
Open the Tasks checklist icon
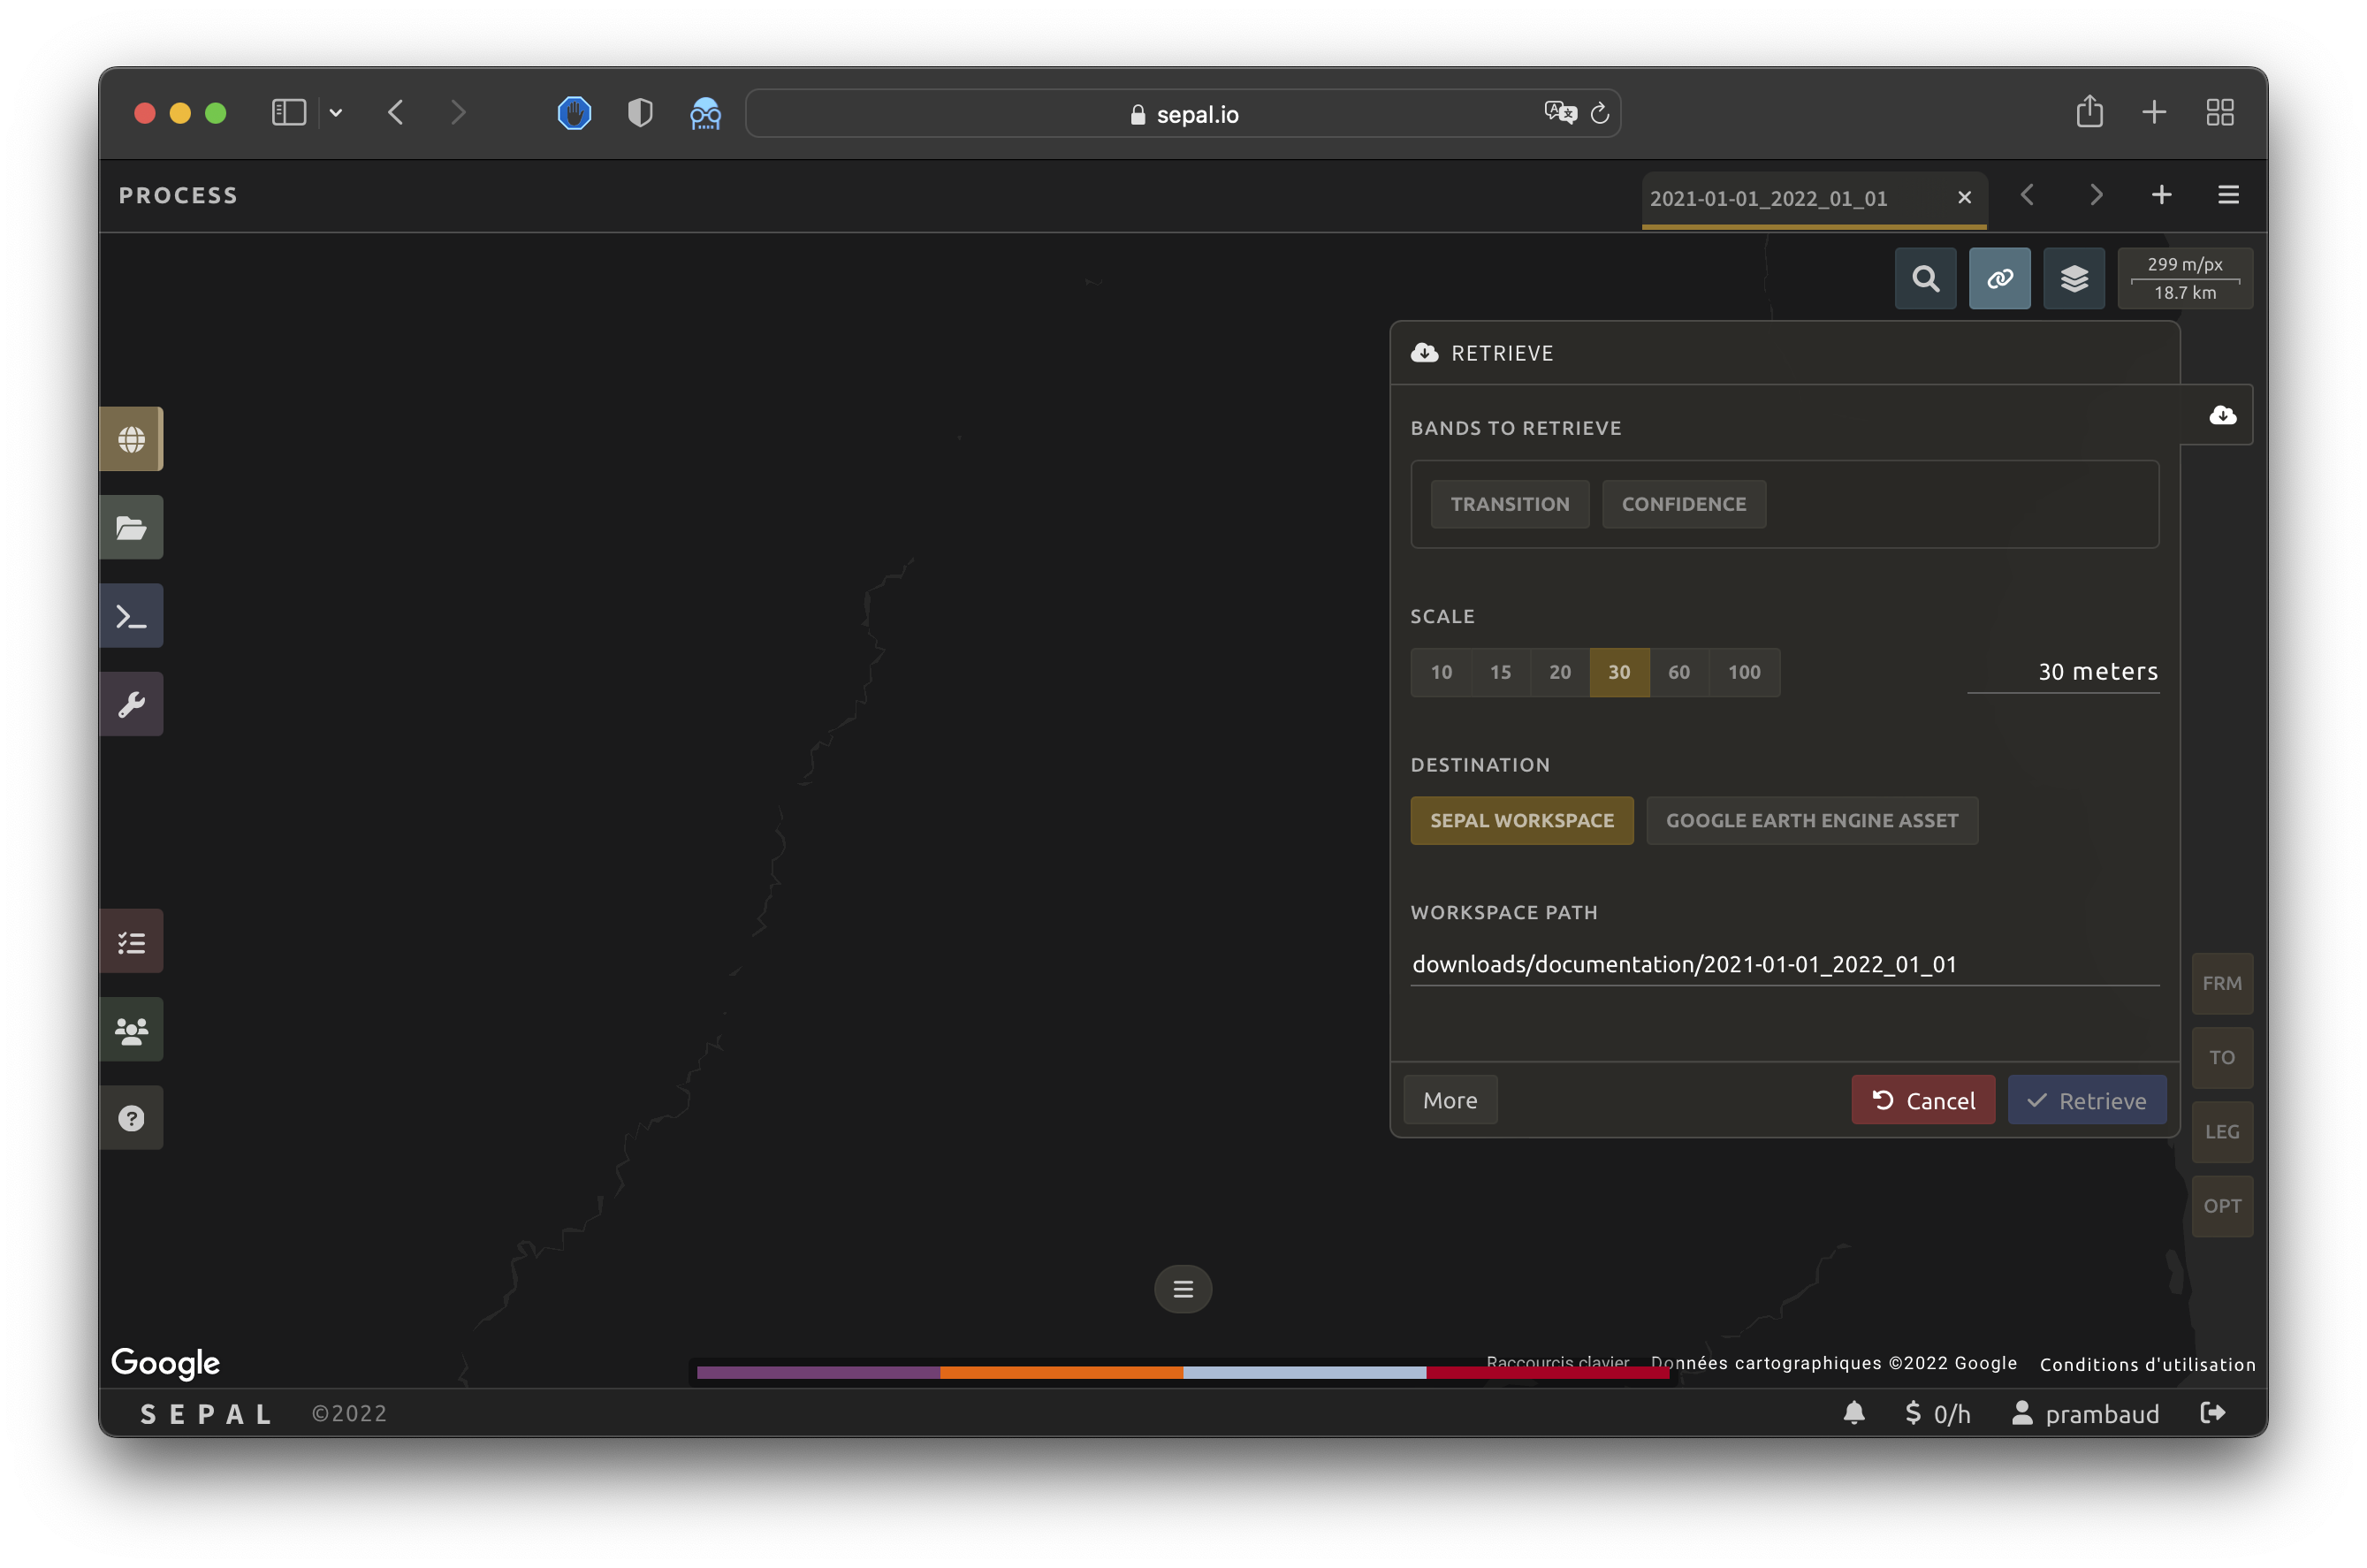point(131,941)
